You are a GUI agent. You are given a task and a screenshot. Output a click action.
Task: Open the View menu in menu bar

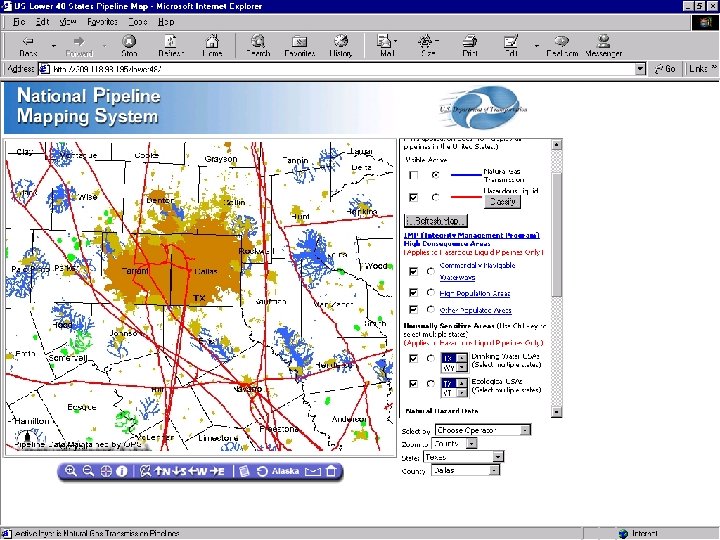click(68, 21)
